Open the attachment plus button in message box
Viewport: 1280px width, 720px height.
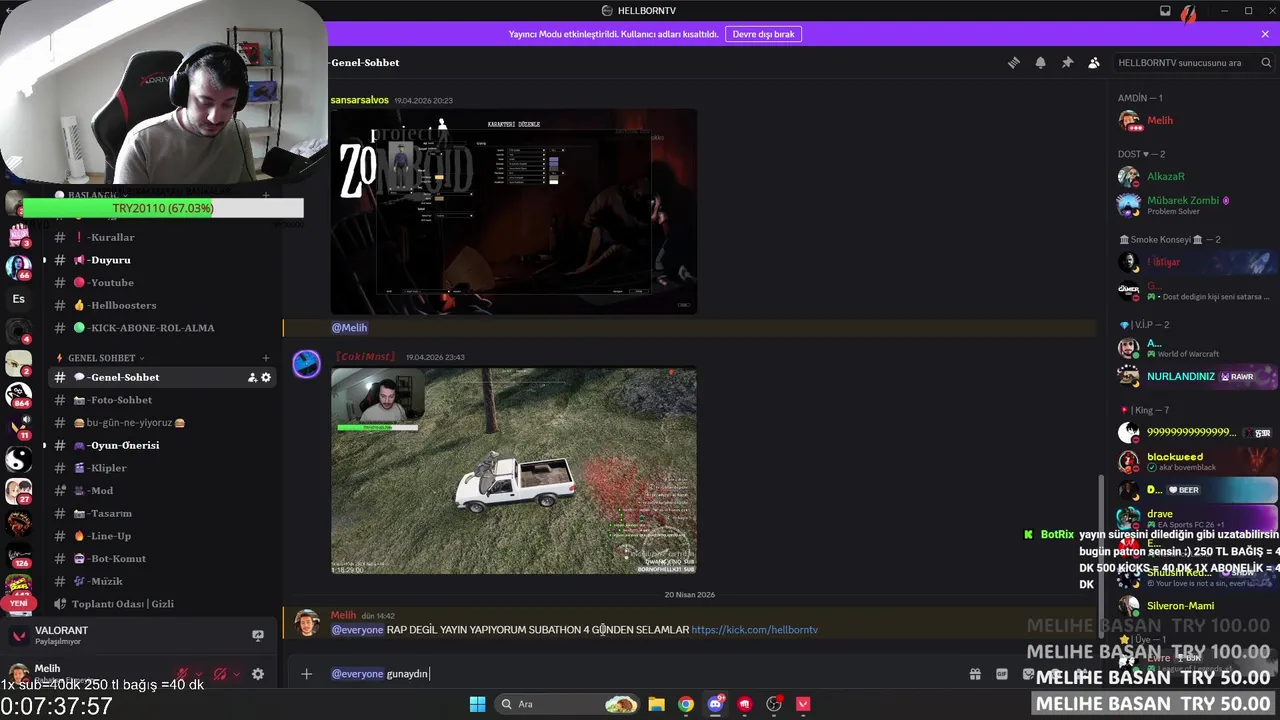pos(306,674)
